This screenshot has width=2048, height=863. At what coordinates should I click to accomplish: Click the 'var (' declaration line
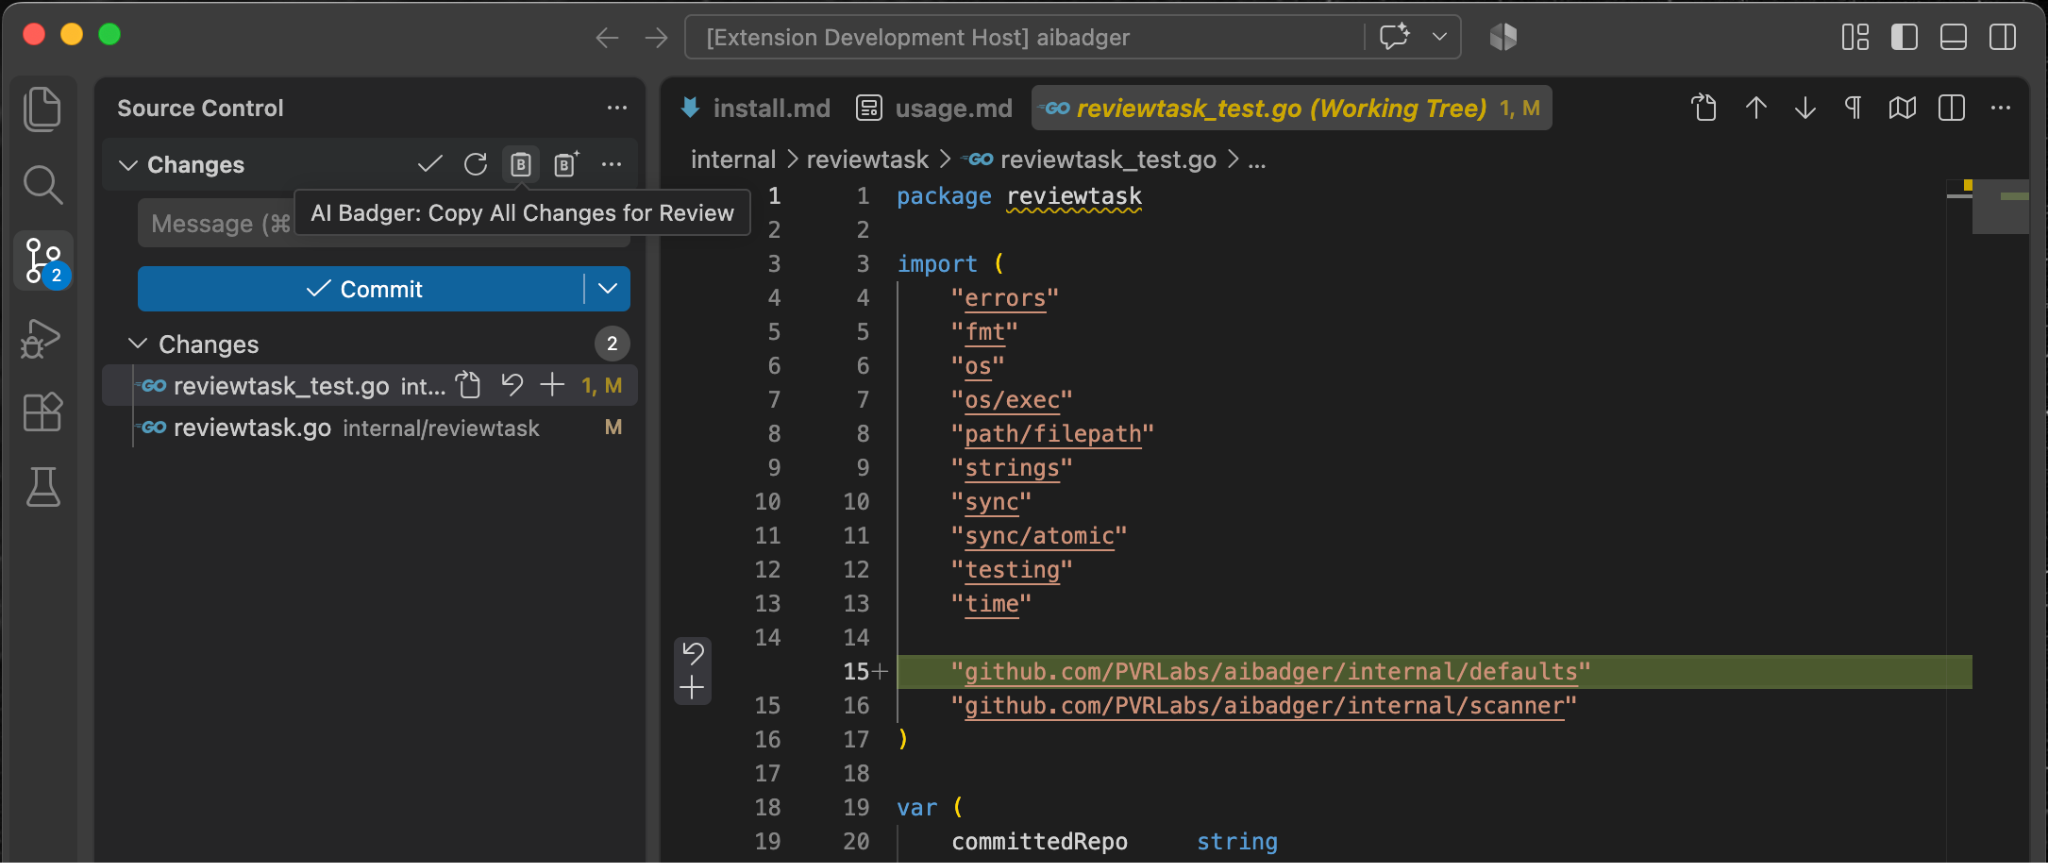(x=929, y=808)
